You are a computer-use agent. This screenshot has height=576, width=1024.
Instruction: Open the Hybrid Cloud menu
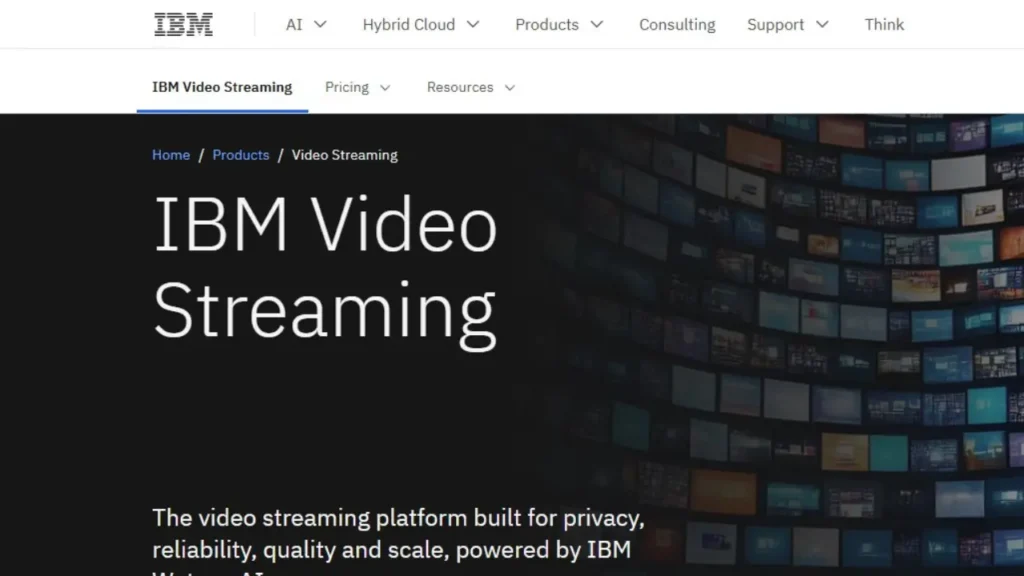pyautogui.click(x=421, y=24)
